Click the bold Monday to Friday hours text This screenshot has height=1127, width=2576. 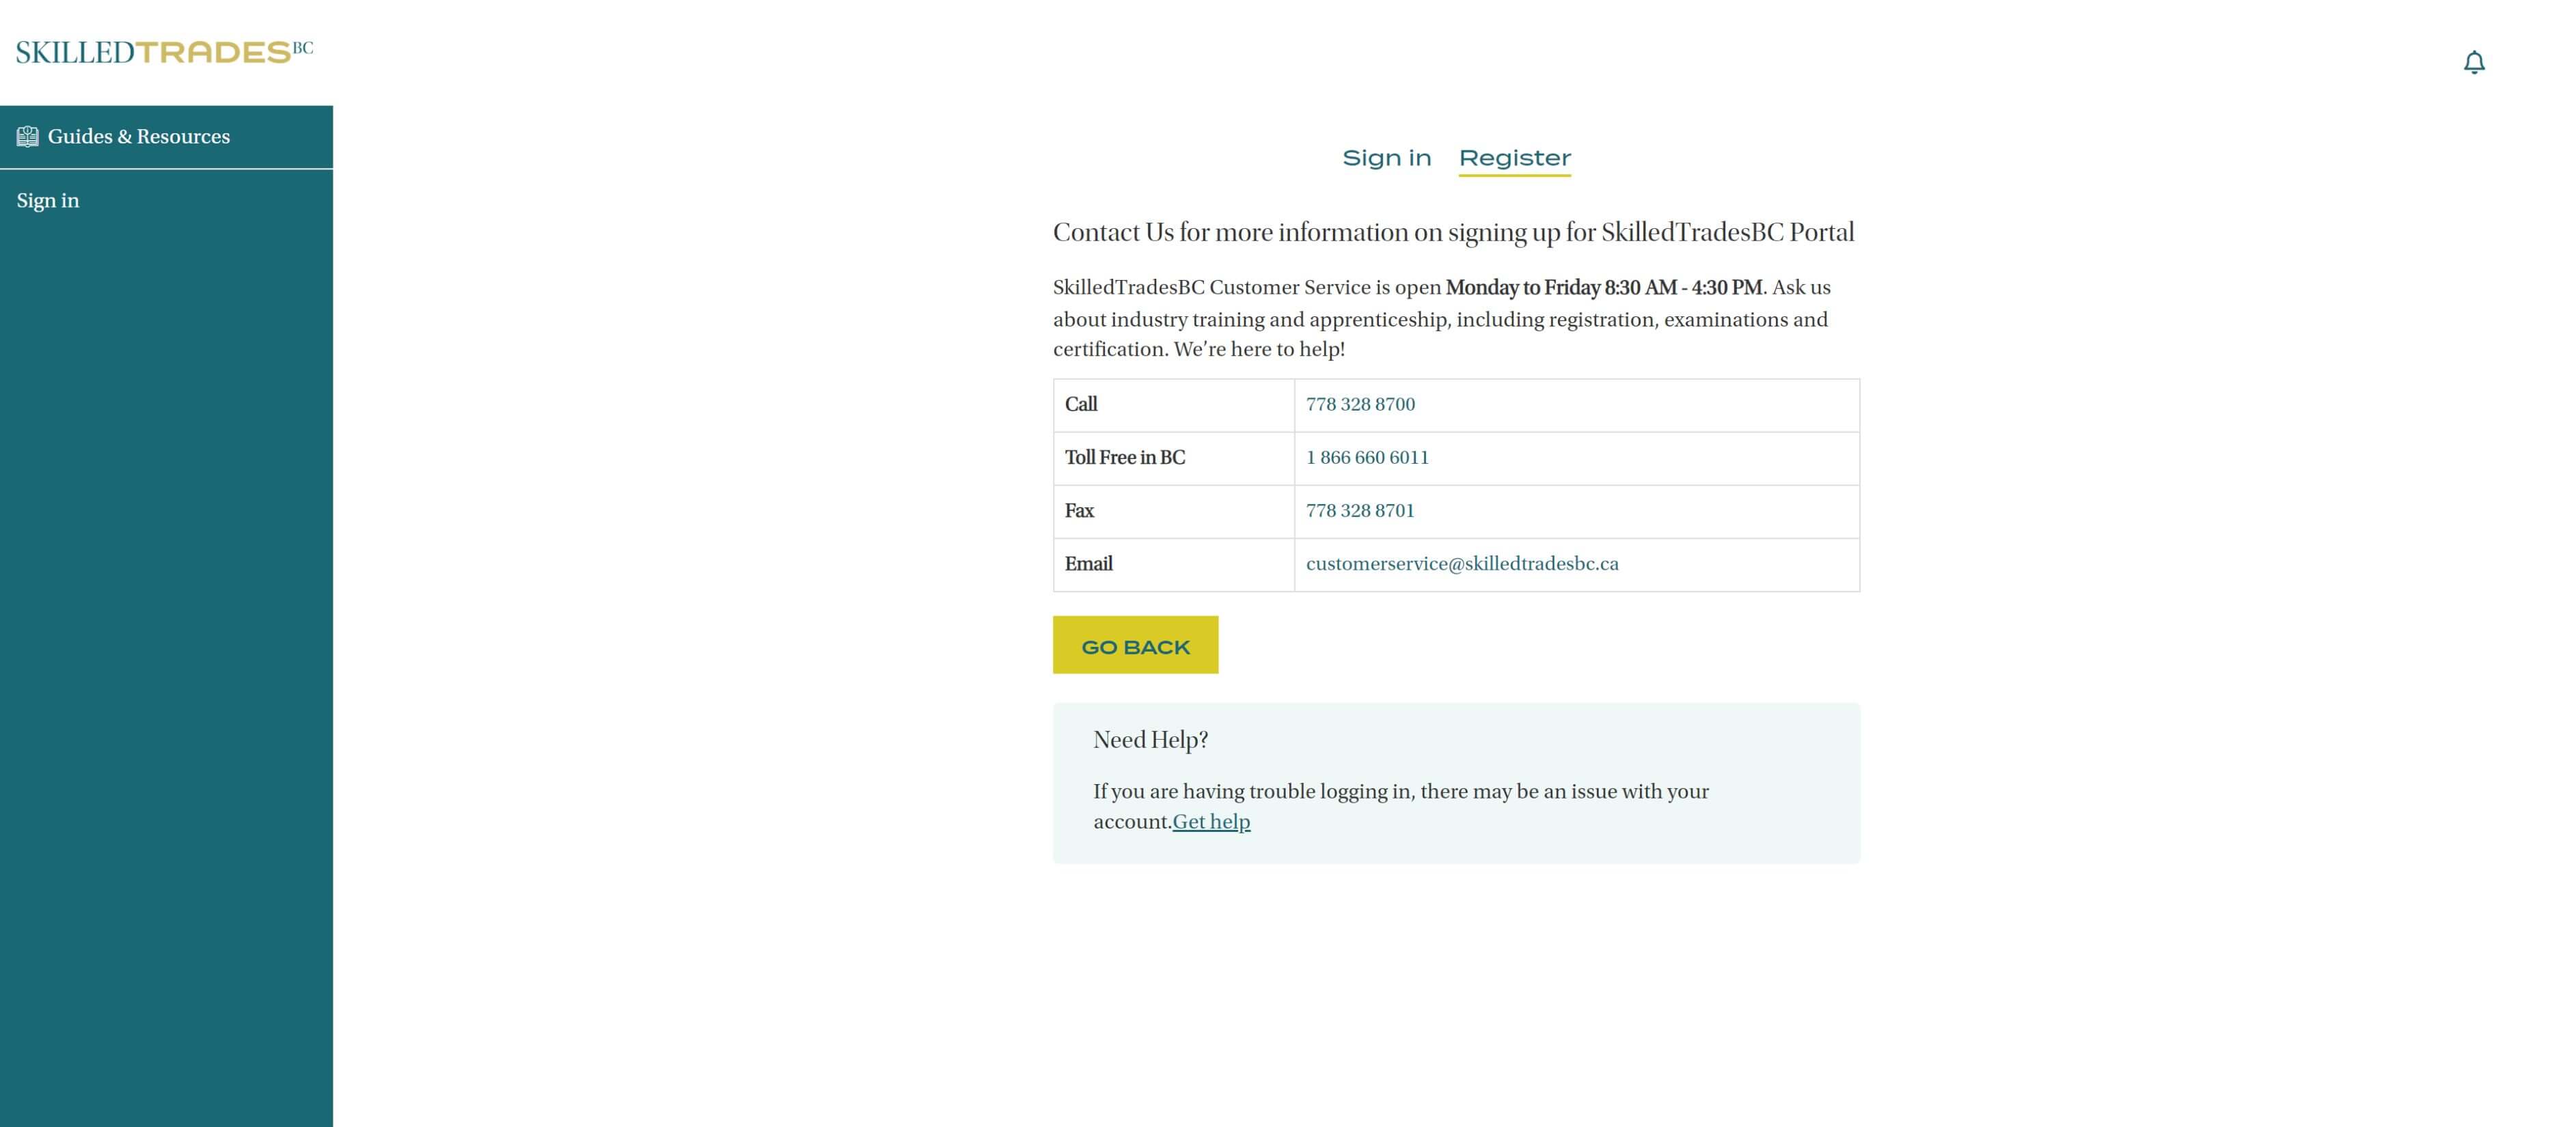tap(1603, 288)
